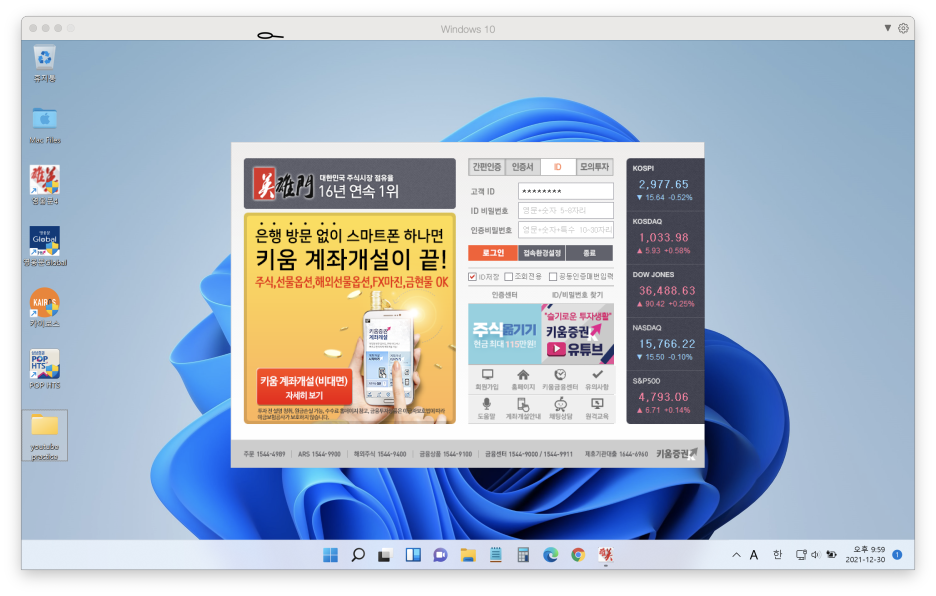The height and width of the screenshot is (596, 936).
Task: Expand the Parallels title bar dropdown arrow
Action: [888, 28]
